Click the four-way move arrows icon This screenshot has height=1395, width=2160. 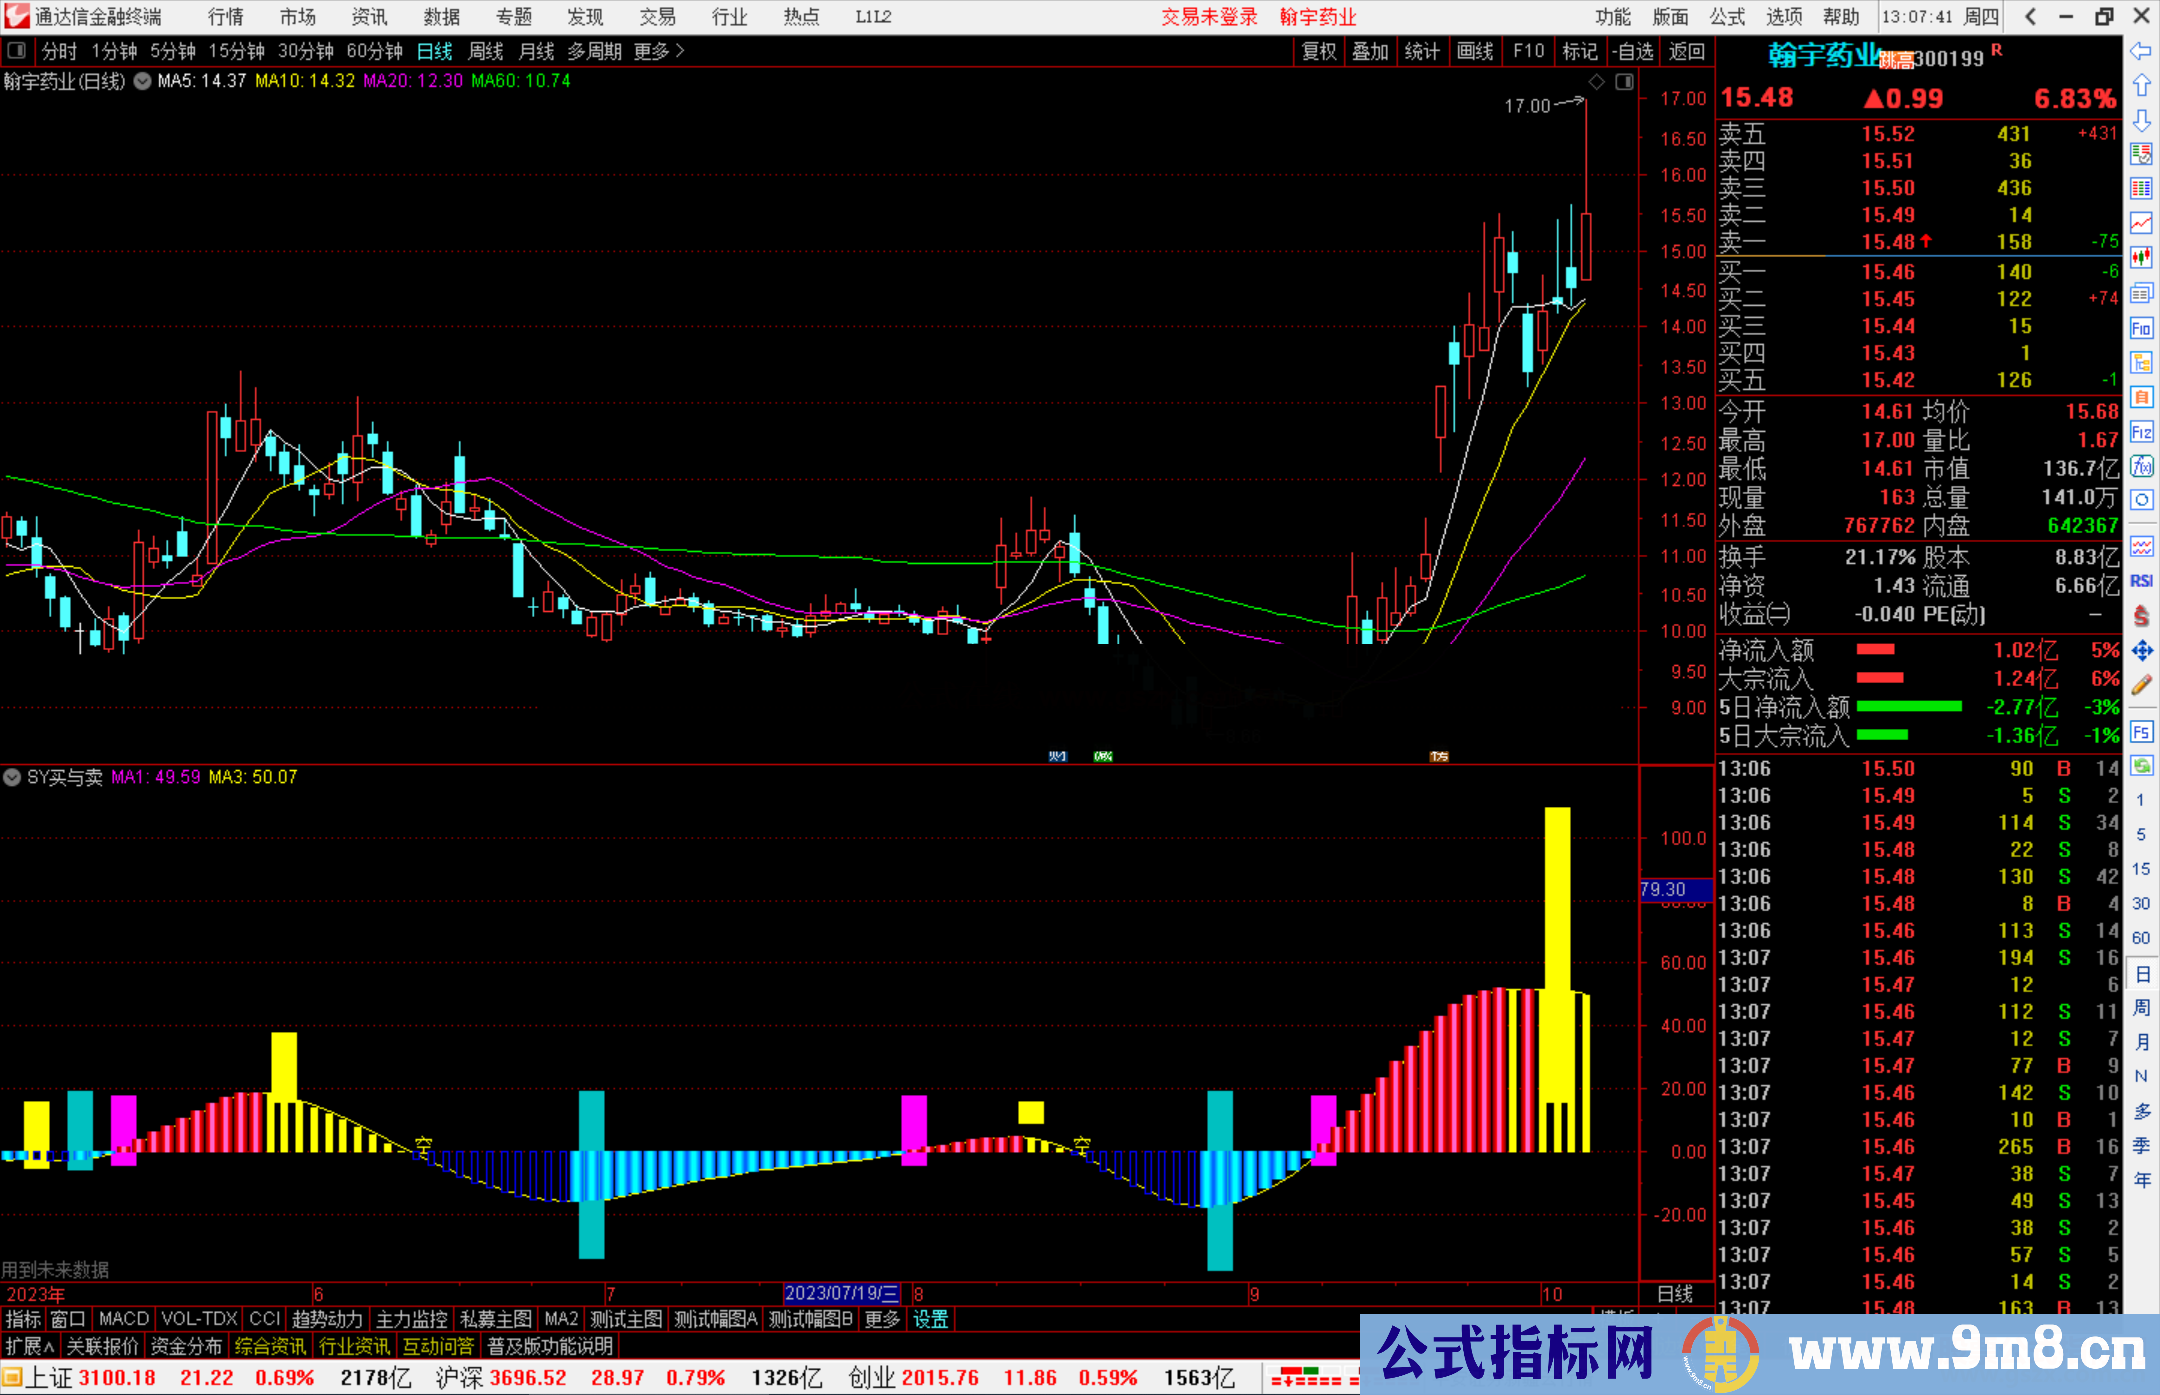click(2141, 651)
